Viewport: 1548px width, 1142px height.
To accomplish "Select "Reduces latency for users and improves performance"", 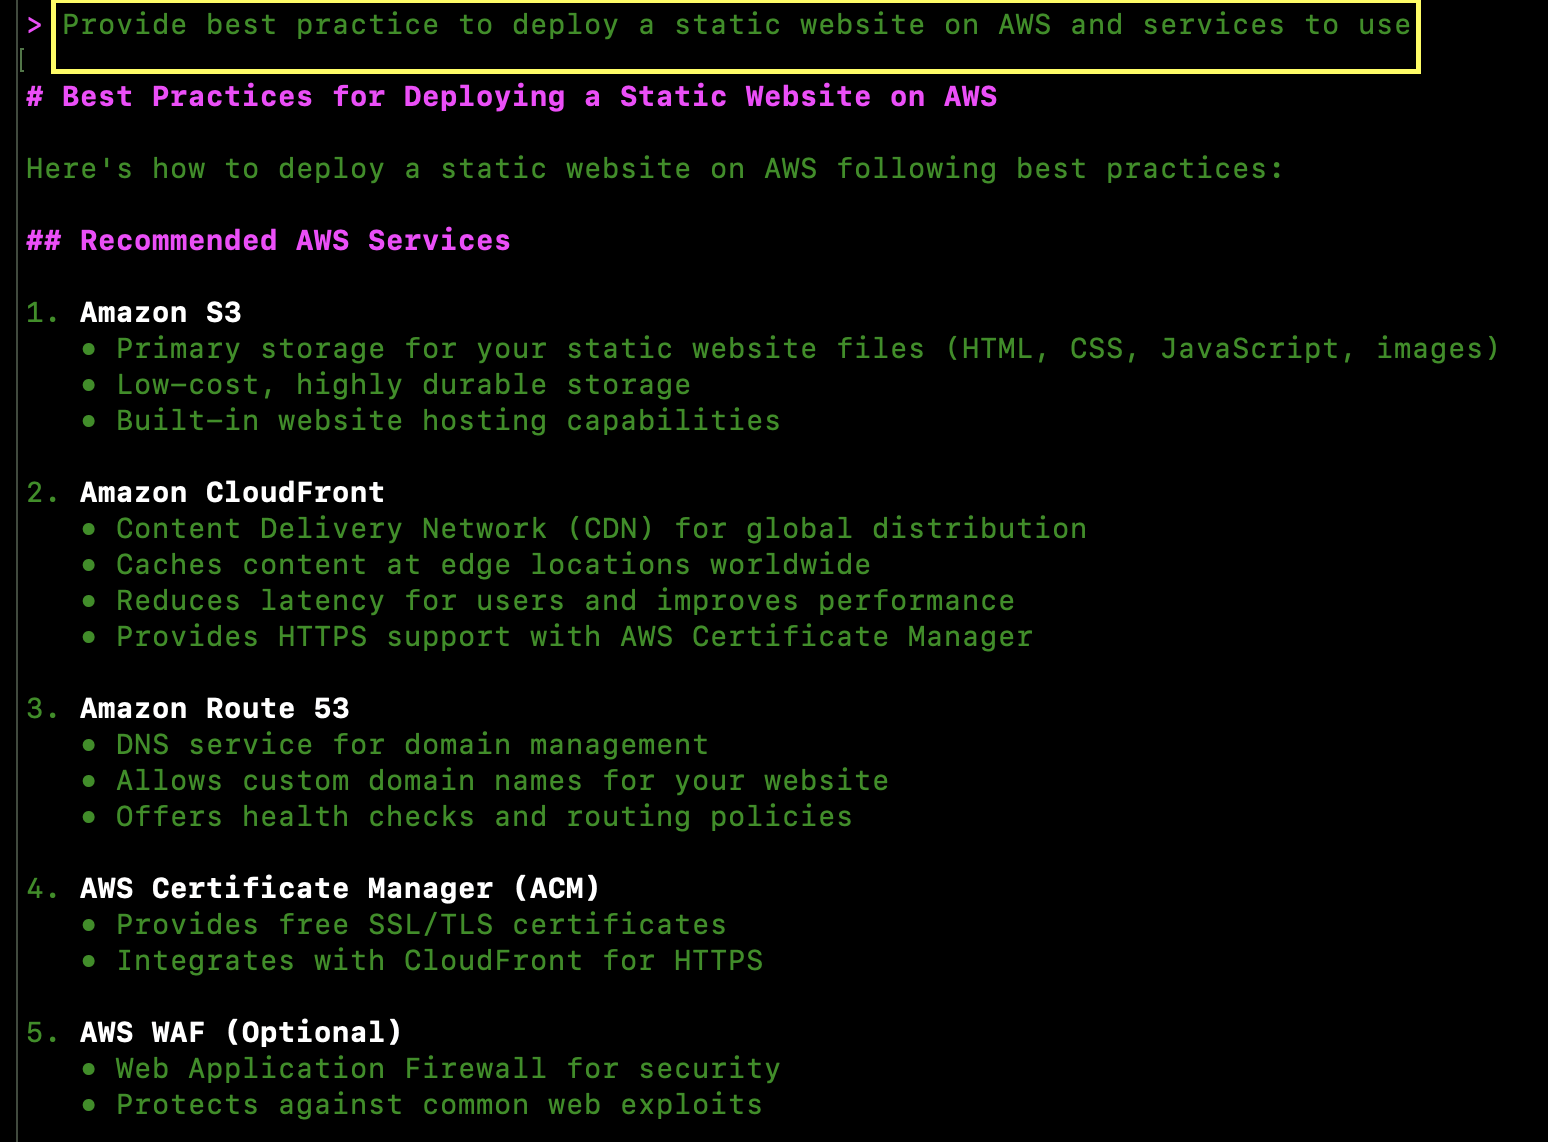I will coord(565,601).
